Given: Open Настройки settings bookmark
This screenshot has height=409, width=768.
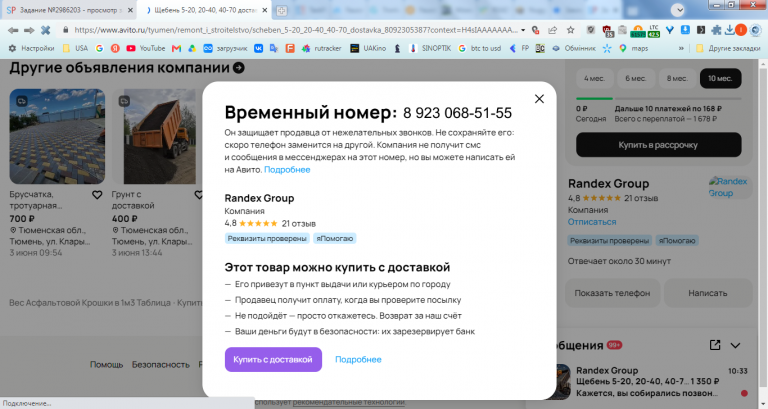Looking at the screenshot, I should click(31, 48).
